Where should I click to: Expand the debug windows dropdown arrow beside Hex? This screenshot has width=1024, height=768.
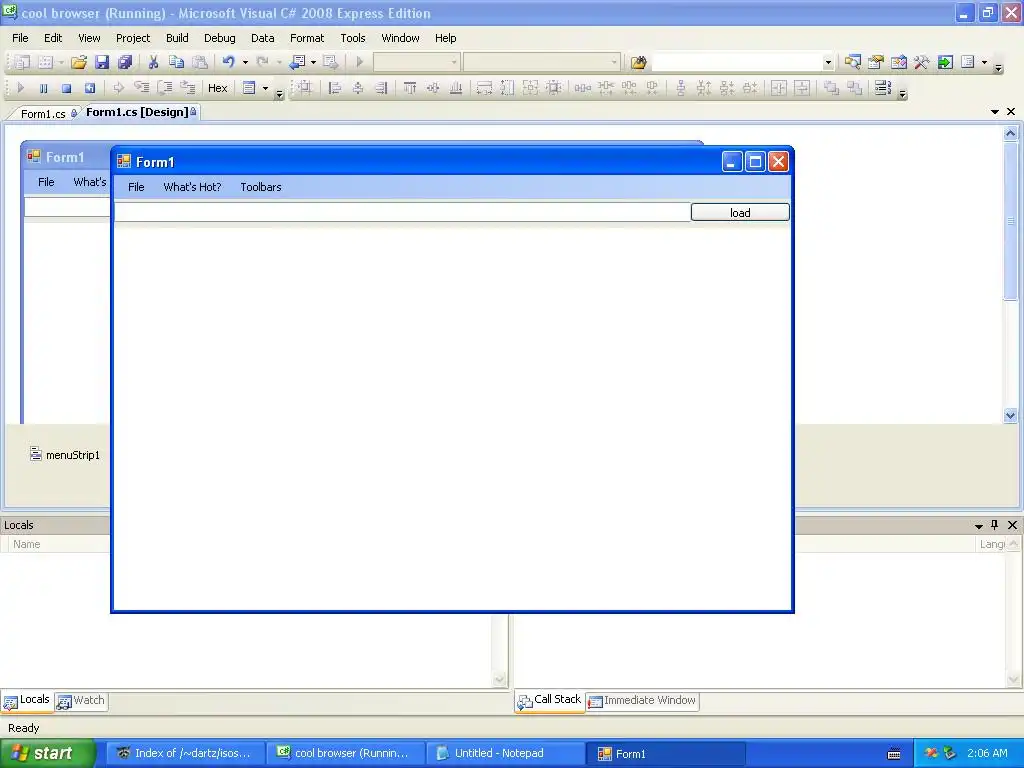click(265, 88)
